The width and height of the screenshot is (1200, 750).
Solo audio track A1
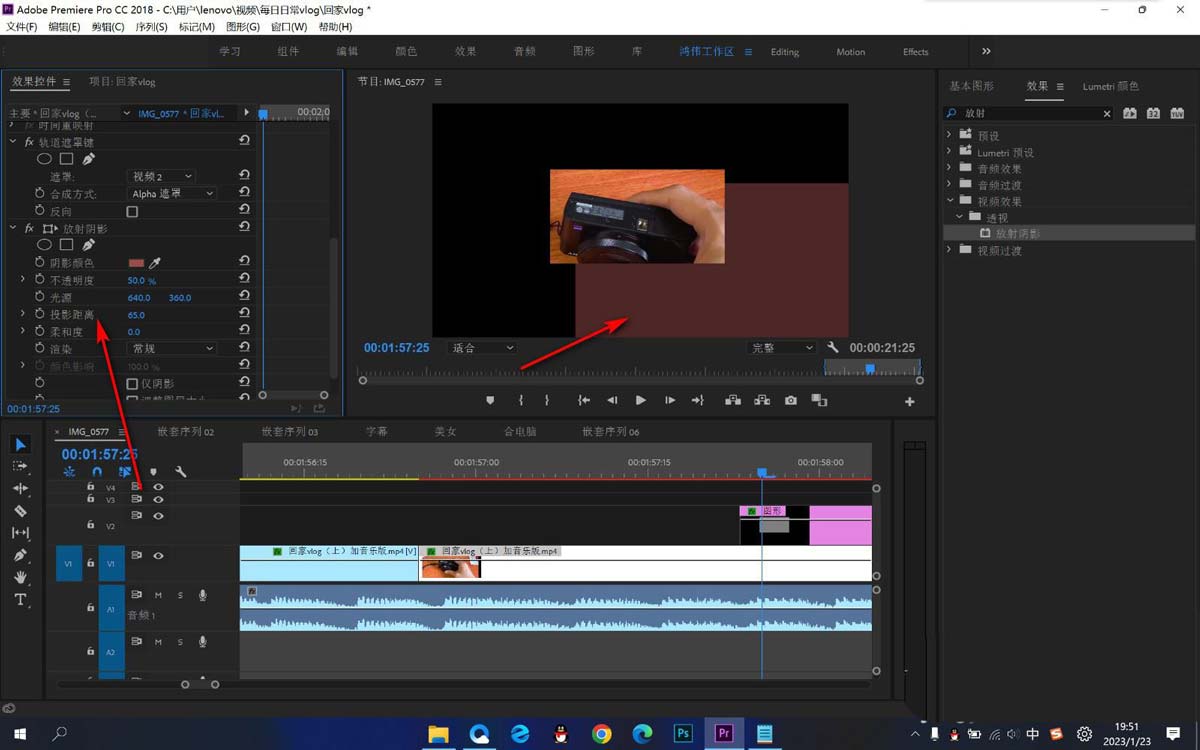(x=180, y=596)
